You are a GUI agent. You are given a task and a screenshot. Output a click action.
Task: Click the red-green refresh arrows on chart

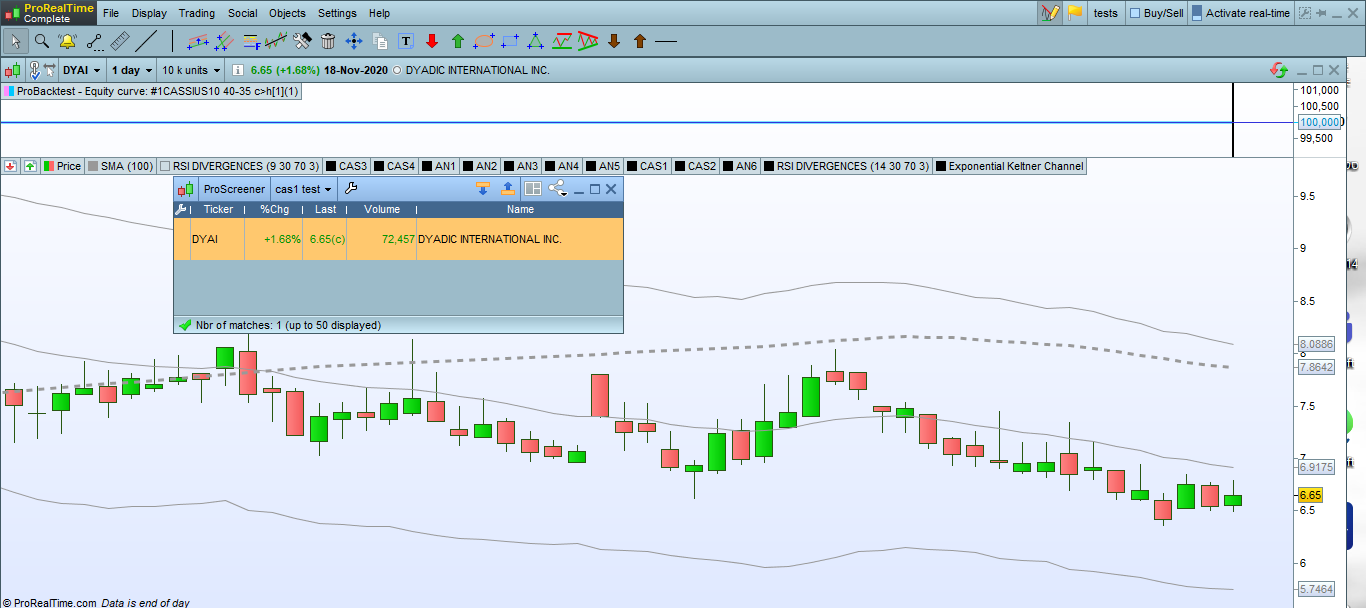1278,70
